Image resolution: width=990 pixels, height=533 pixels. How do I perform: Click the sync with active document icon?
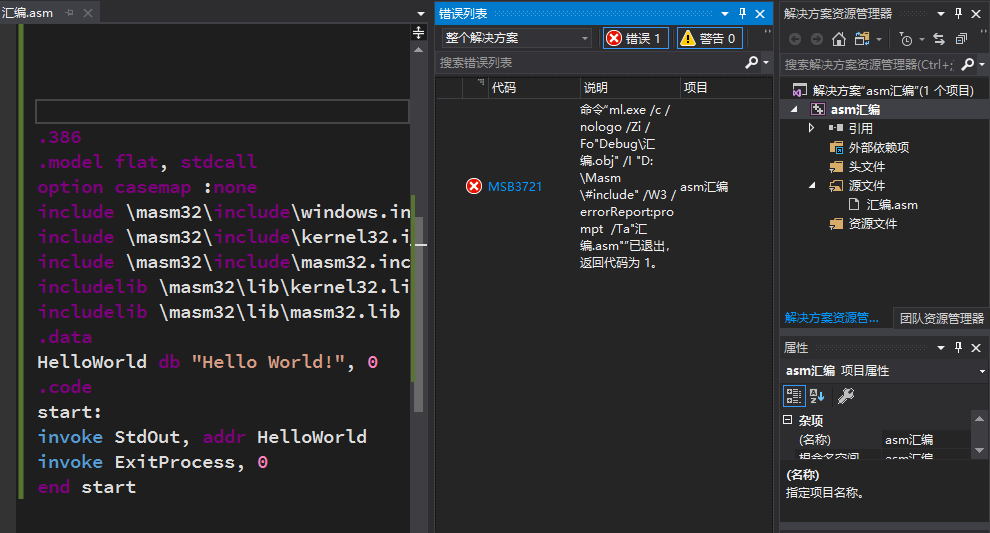click(939, 39)
